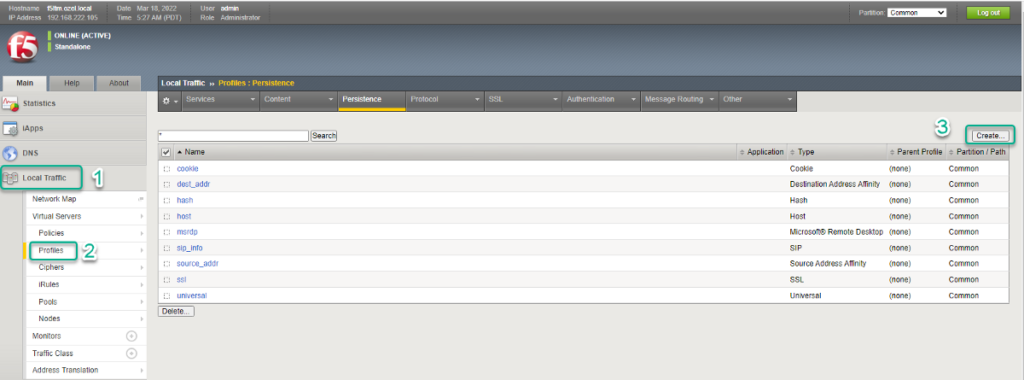The height and width of the screenshot is (380, 1024).
Task: Expand the Other profile menu
Action: 758,100
